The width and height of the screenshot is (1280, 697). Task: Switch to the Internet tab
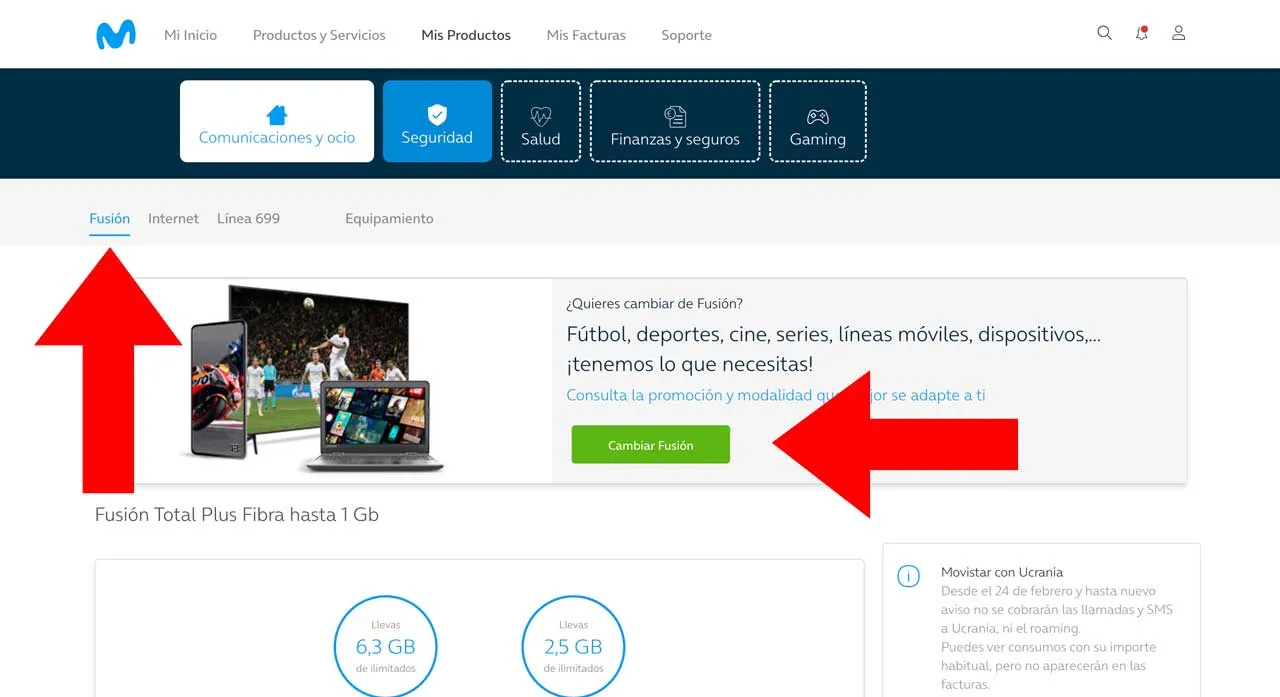[173, 218]
